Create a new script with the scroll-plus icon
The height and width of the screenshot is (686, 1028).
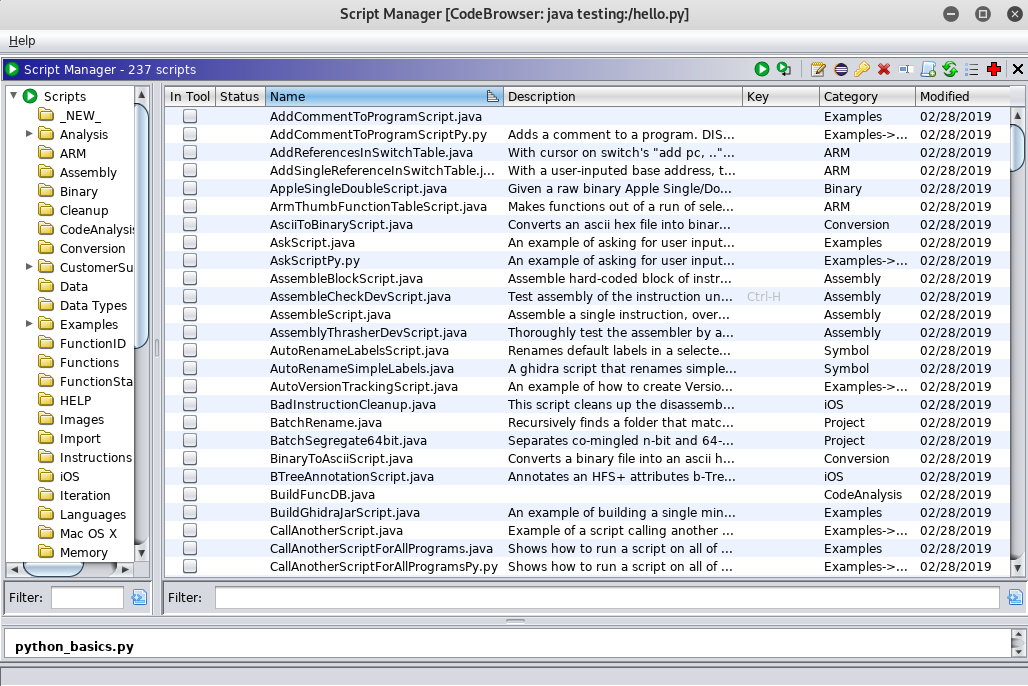click(928, 69)
